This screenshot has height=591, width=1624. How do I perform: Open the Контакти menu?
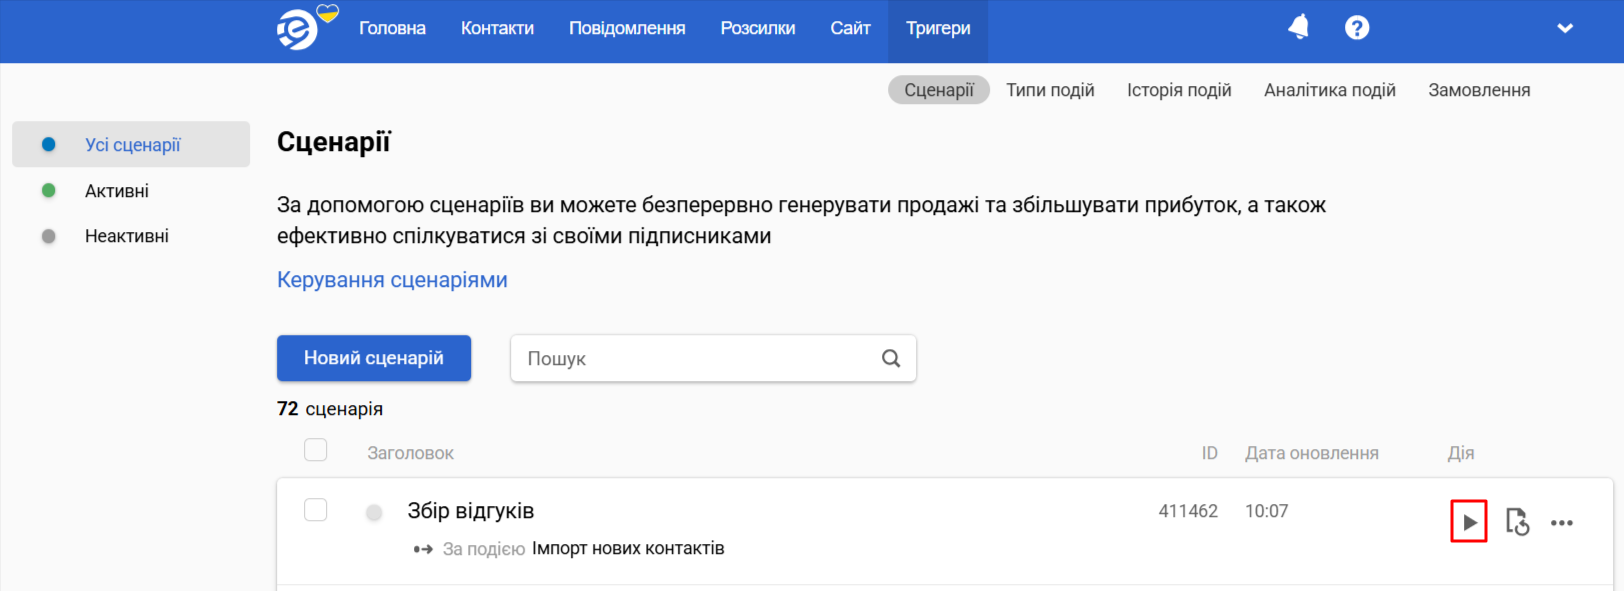tap(497, 28)
